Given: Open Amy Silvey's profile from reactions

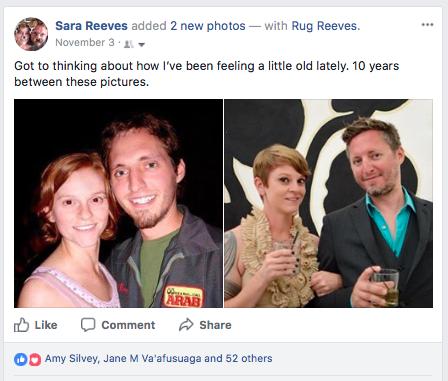Looking at the screenshot, I should point(72,359).
